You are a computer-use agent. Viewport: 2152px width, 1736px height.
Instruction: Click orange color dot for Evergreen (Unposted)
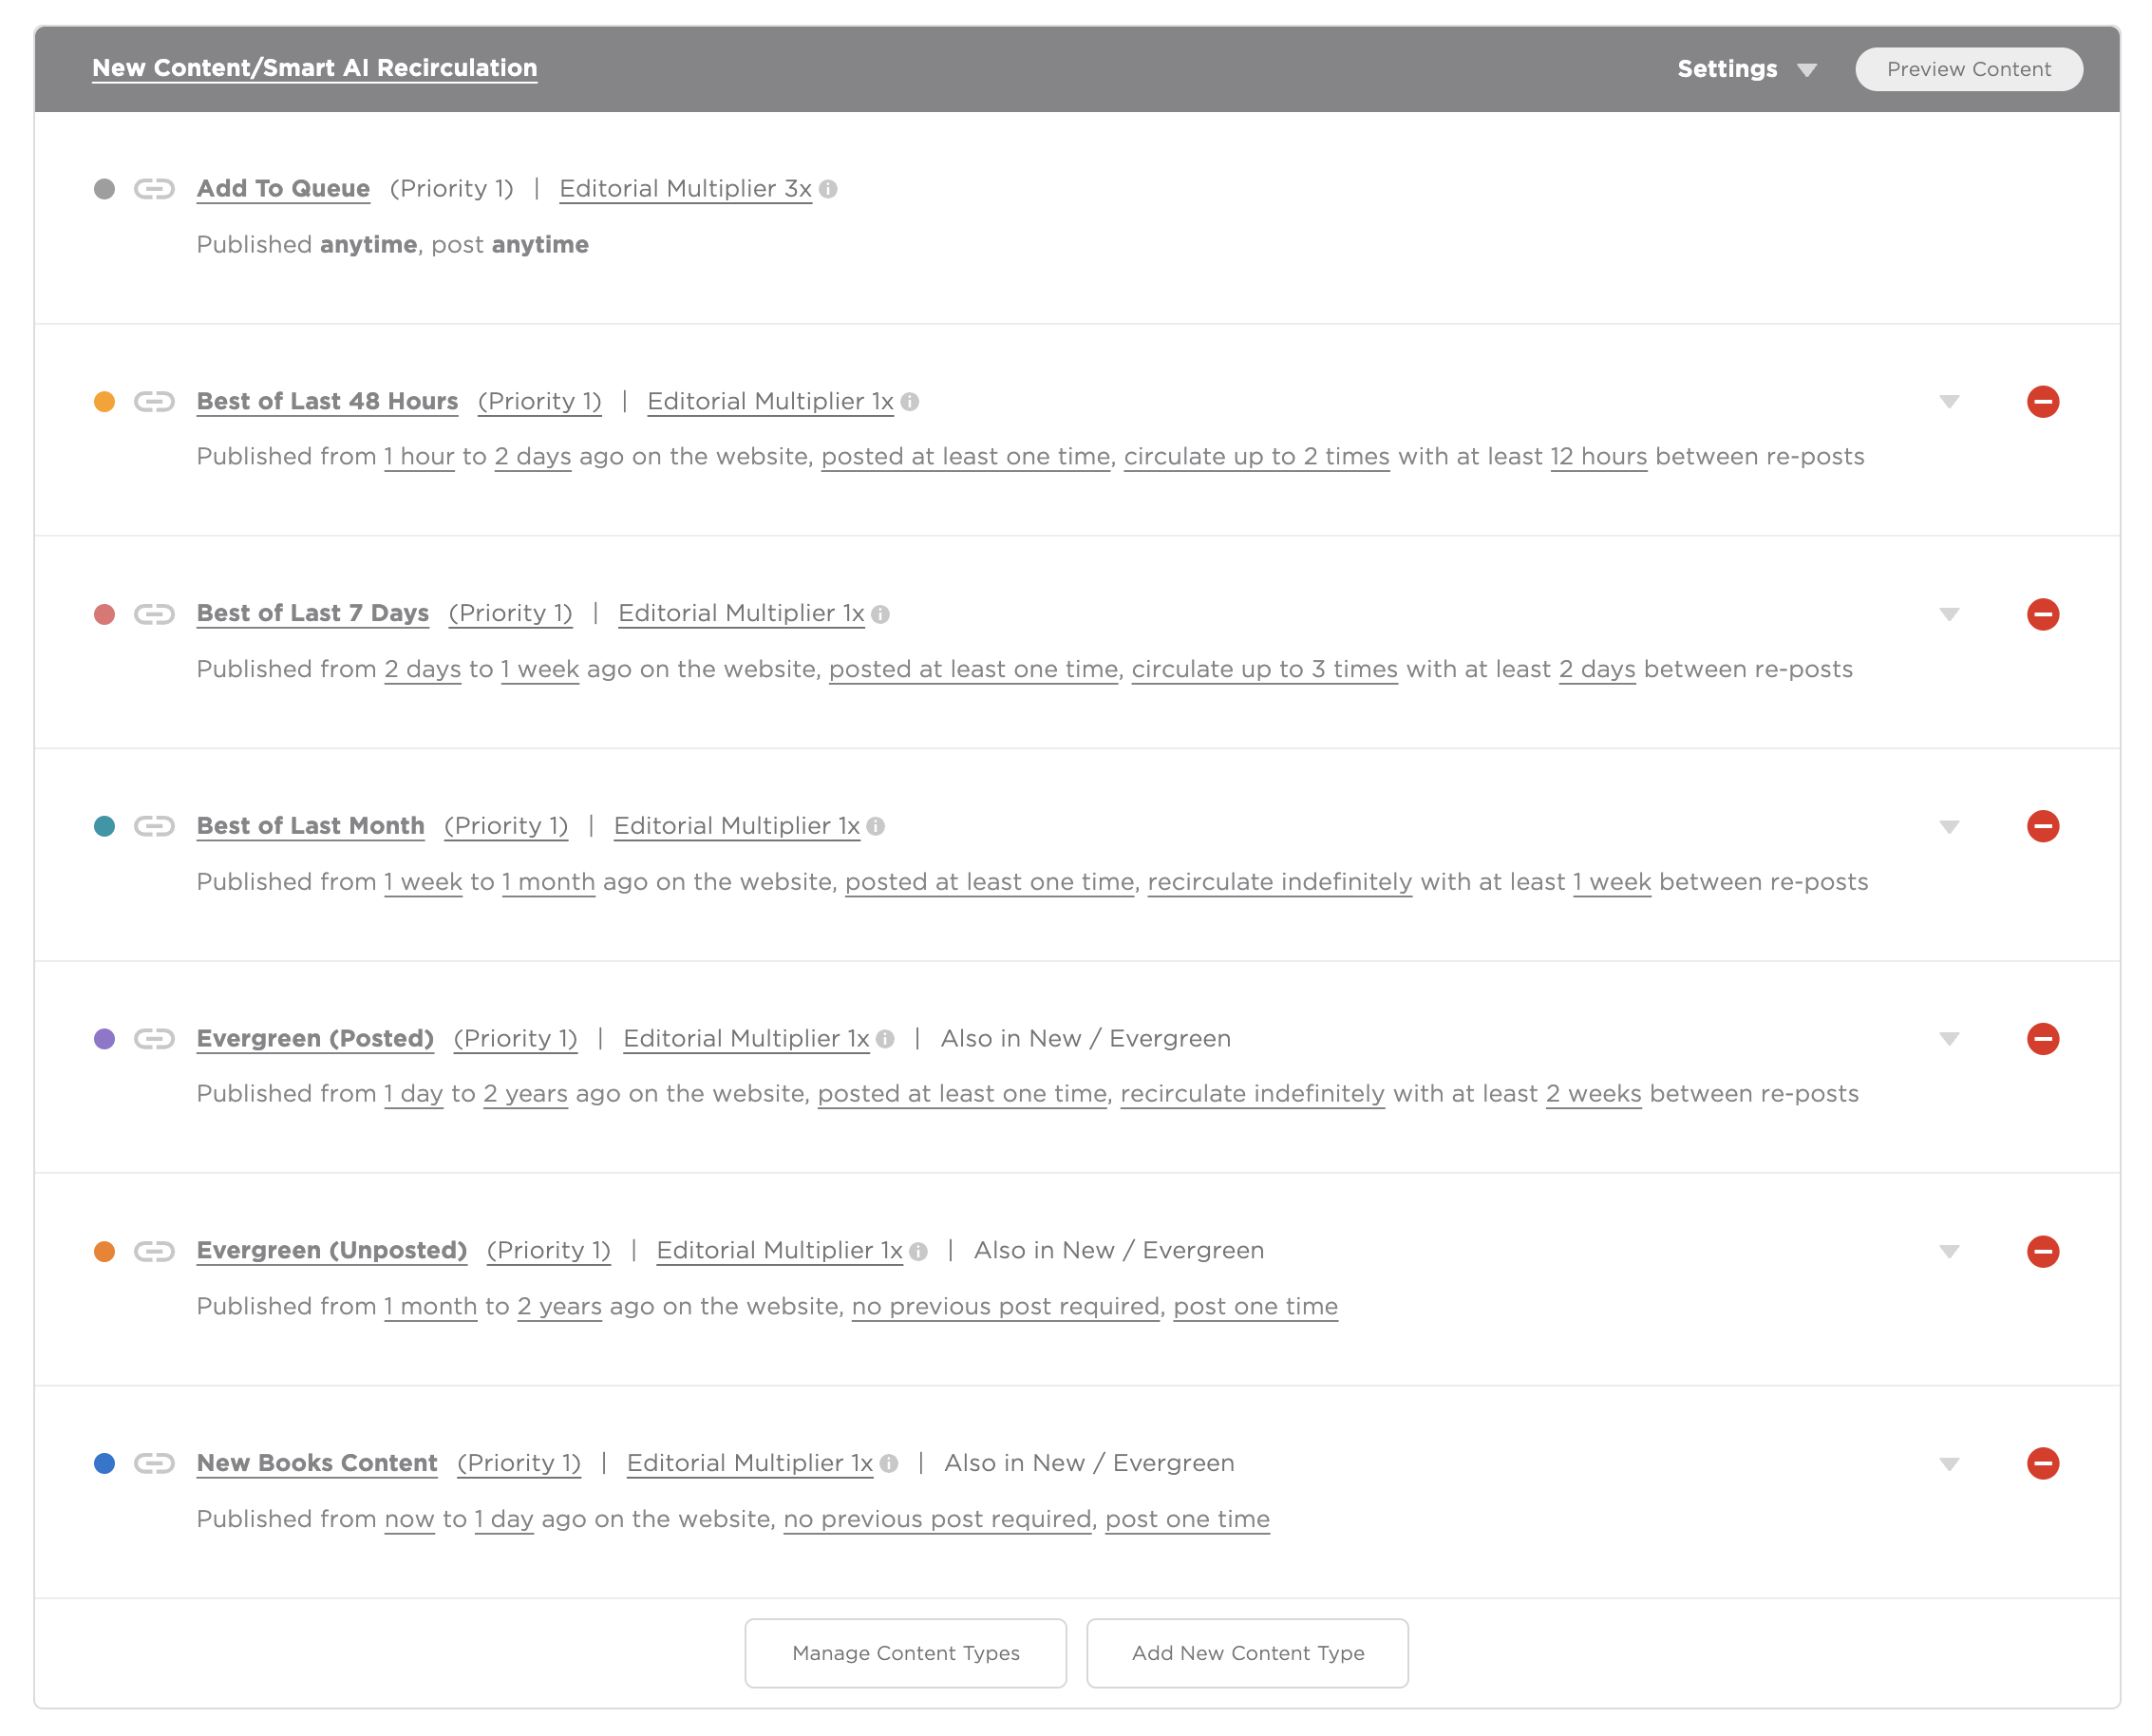[104, 1251]
